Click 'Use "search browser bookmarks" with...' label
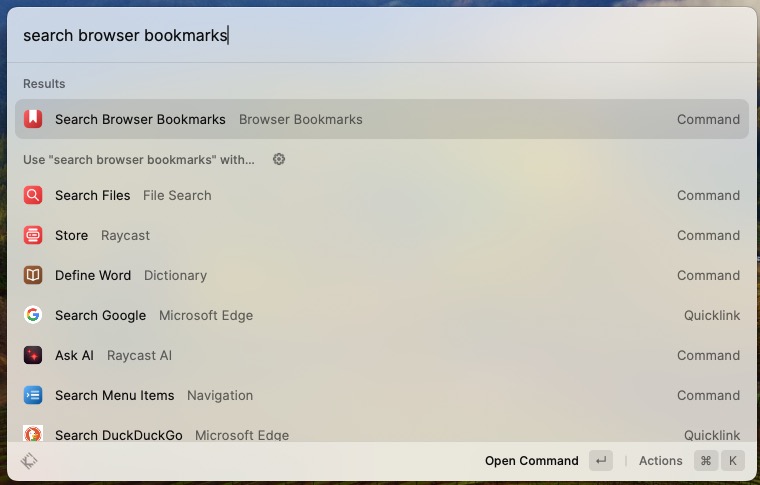 139,159
